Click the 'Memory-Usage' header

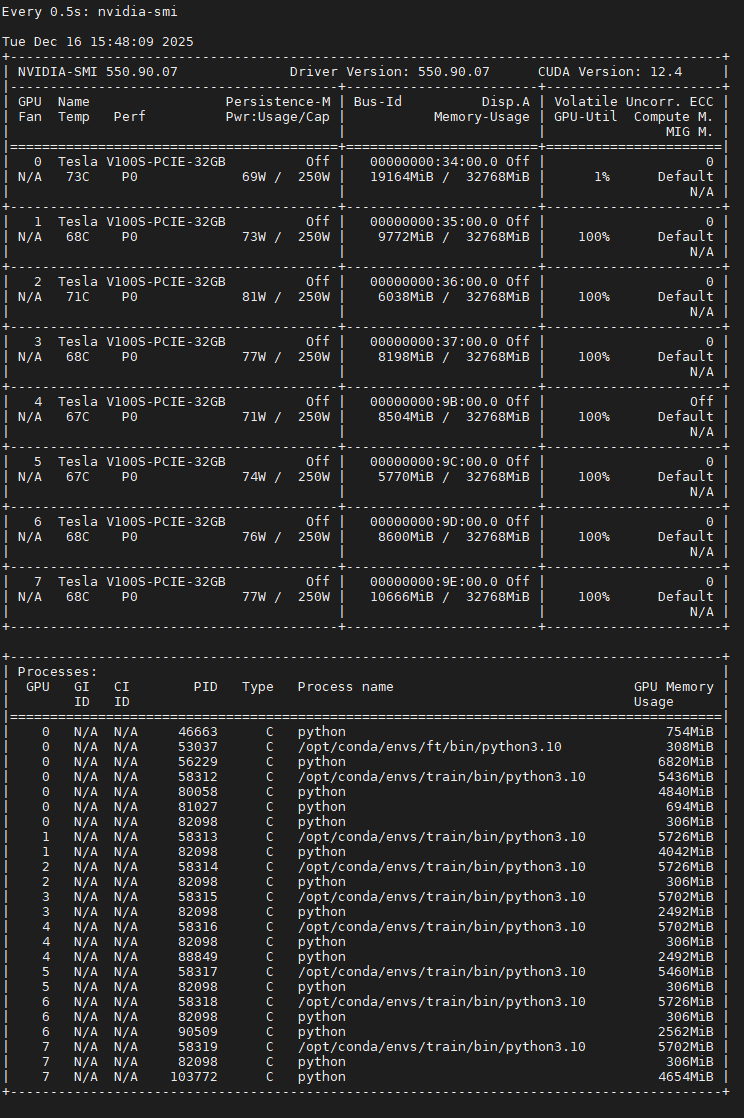tap(481, 117)
